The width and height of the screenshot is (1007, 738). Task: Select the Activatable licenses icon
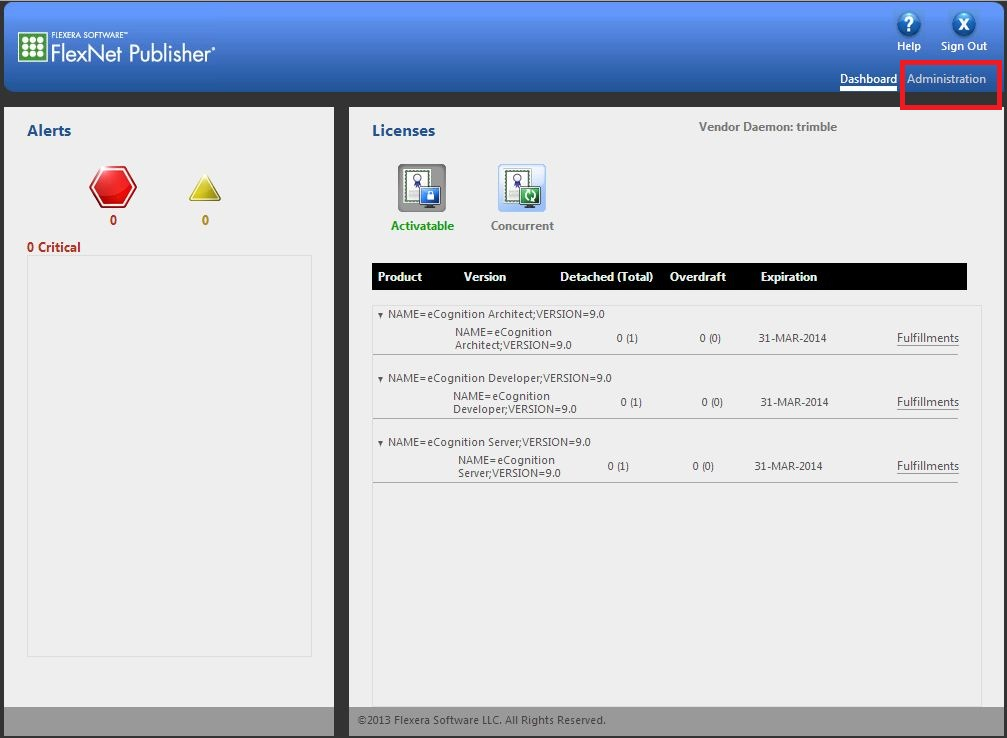point(422,188)
